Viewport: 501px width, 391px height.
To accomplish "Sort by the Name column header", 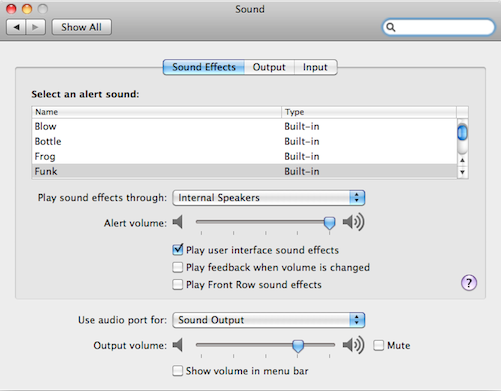I will click(157, 112).
